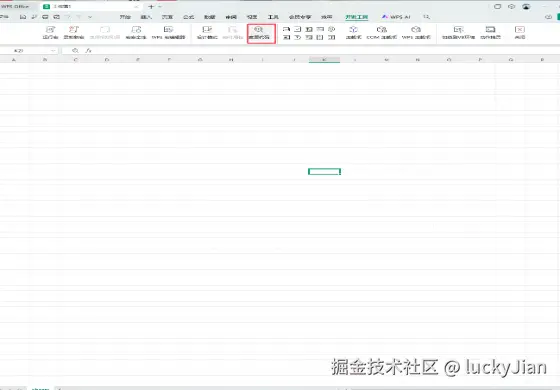Screen dimensions: 560x390
Task: Toggle Use Relative References (使用相对引用)
Action: 105,32
